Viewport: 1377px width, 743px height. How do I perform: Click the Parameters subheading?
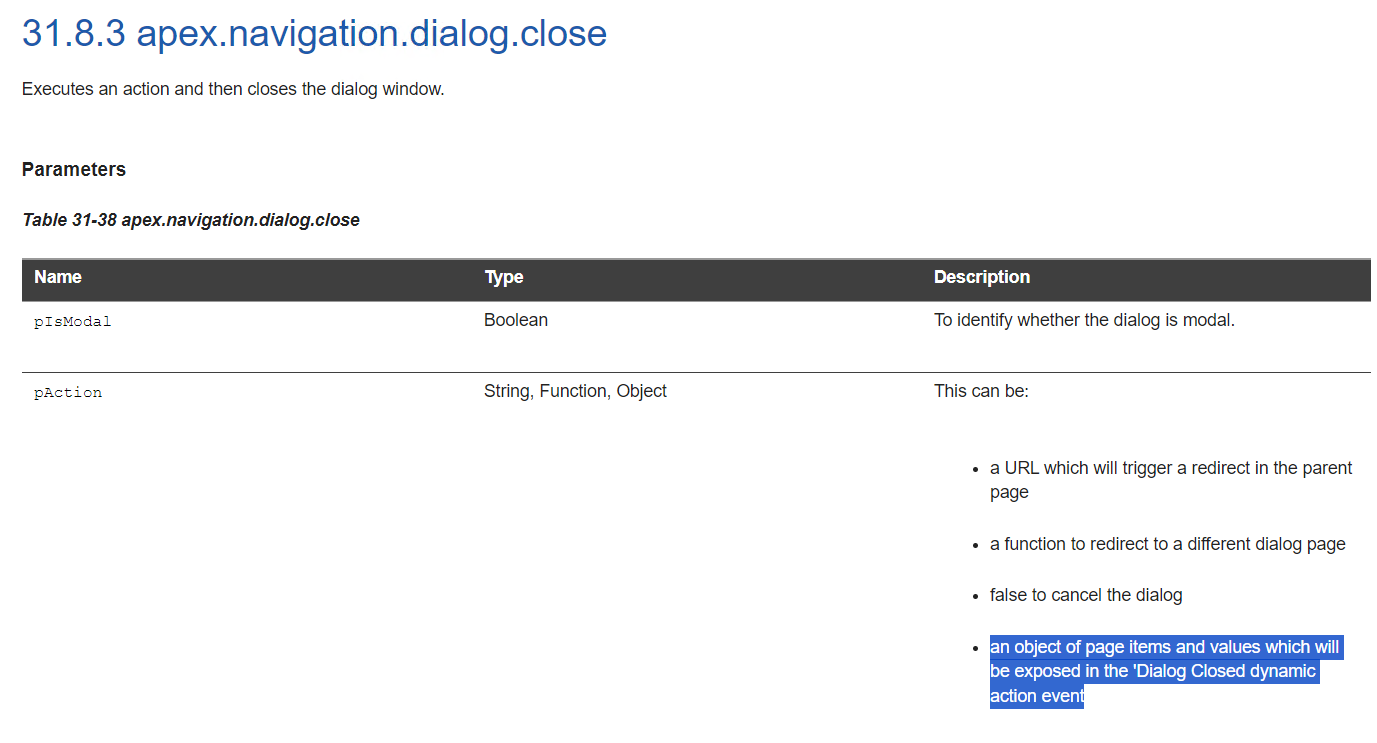point(74,170)
